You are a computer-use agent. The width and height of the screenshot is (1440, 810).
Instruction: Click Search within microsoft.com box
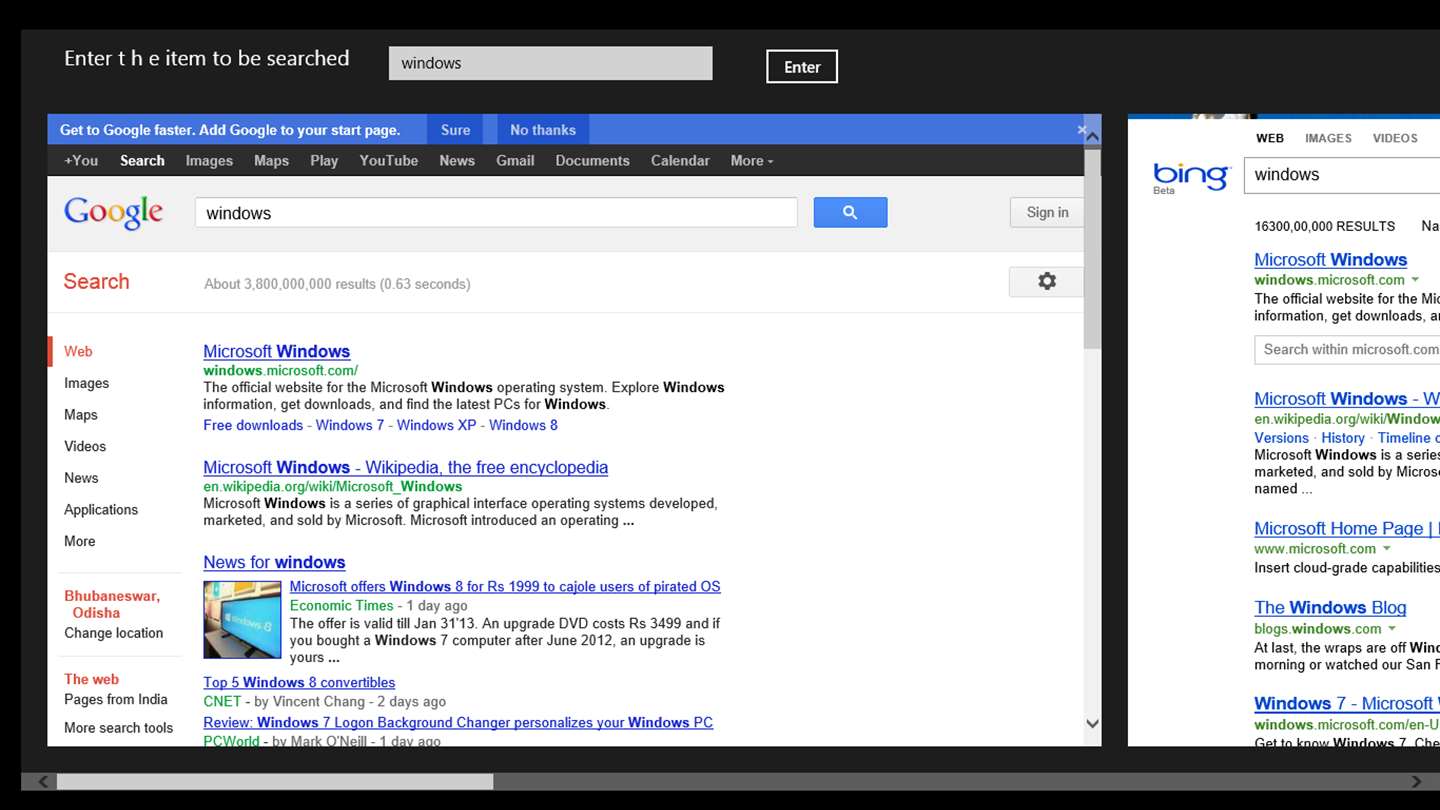[1347, 349]
